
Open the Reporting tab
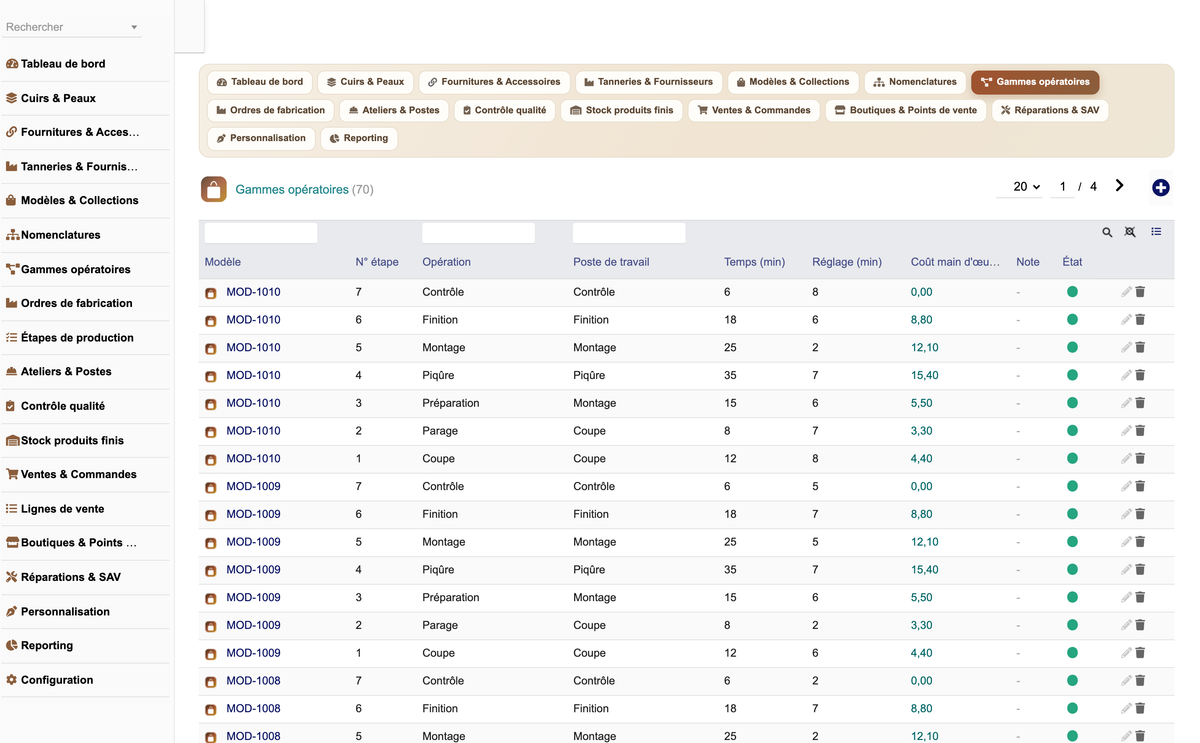pyautogui.click(x=359, y=138)
